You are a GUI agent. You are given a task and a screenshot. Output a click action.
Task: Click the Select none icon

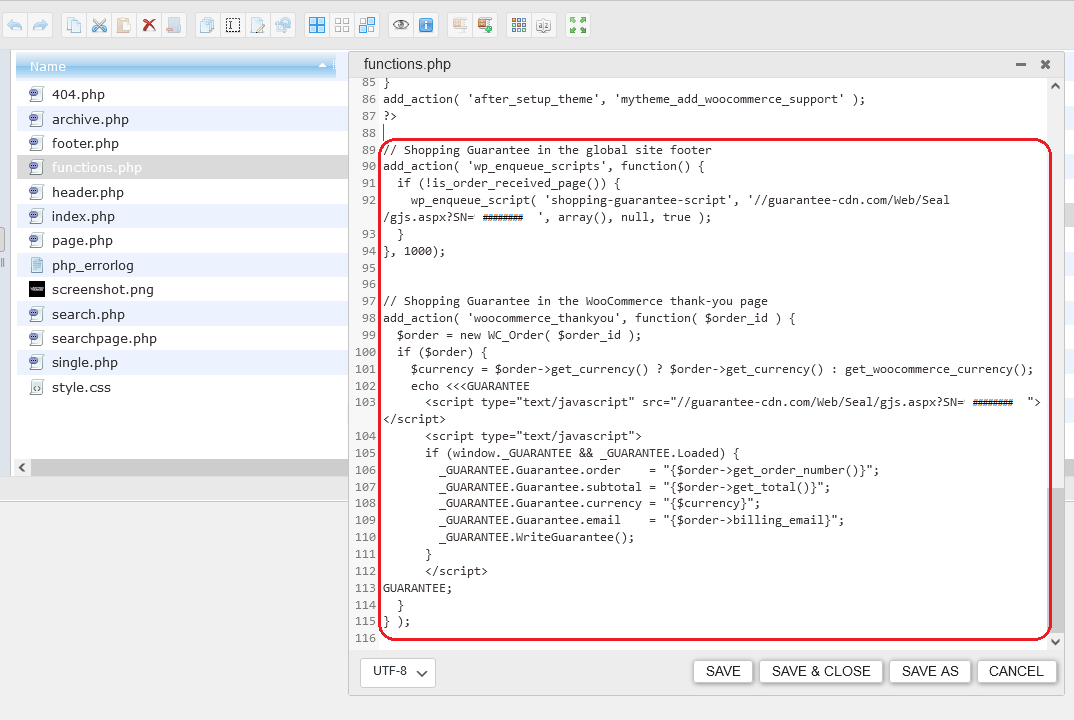342,26
